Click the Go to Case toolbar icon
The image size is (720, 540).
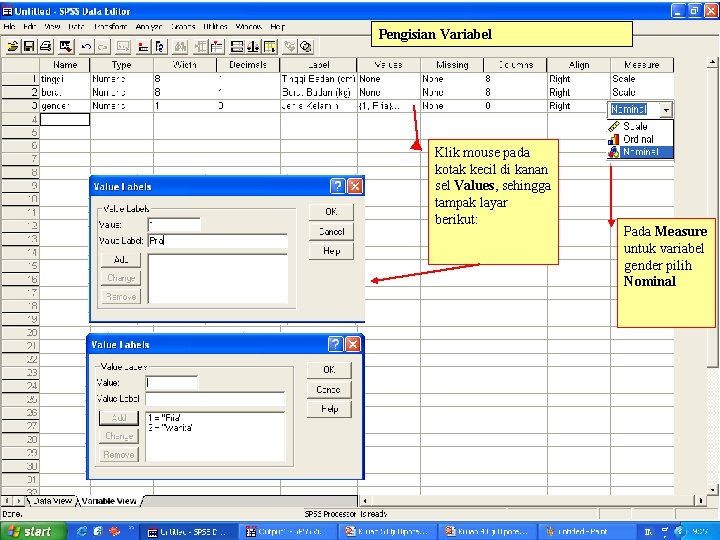(x=143, y=46)
